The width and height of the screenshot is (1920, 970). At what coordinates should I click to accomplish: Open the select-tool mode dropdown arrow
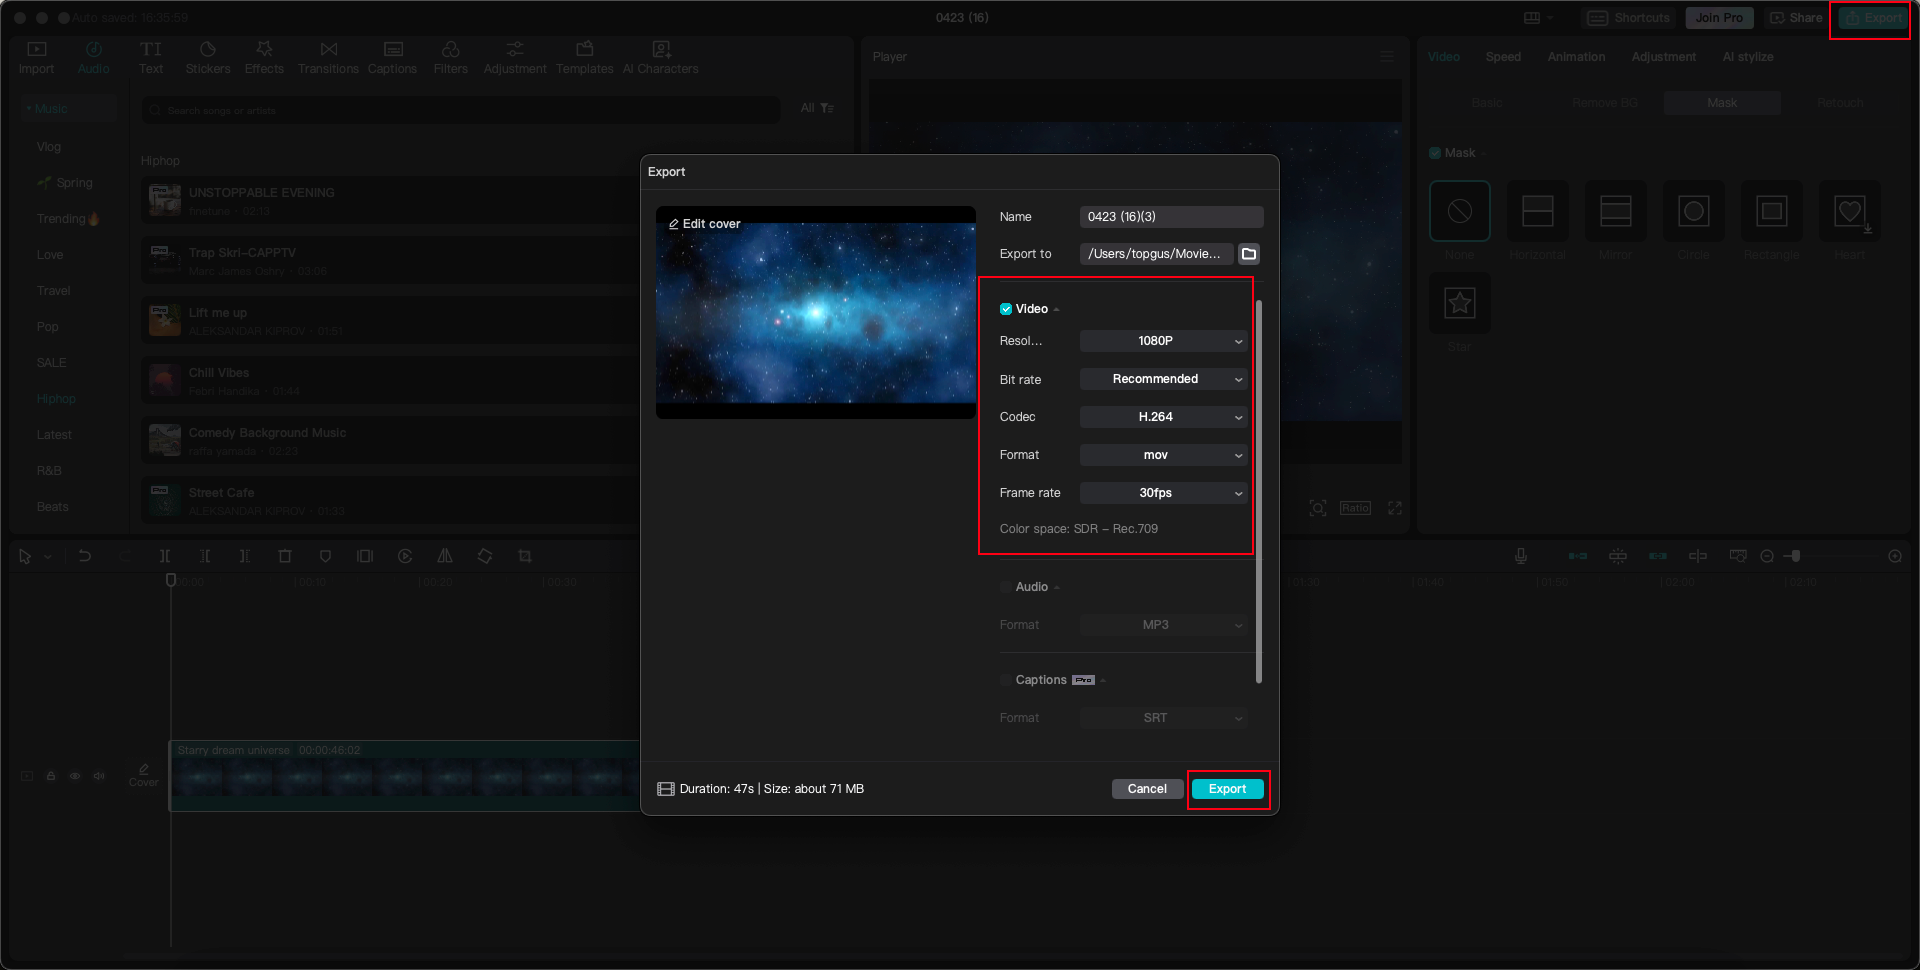[x=47, y=556]
